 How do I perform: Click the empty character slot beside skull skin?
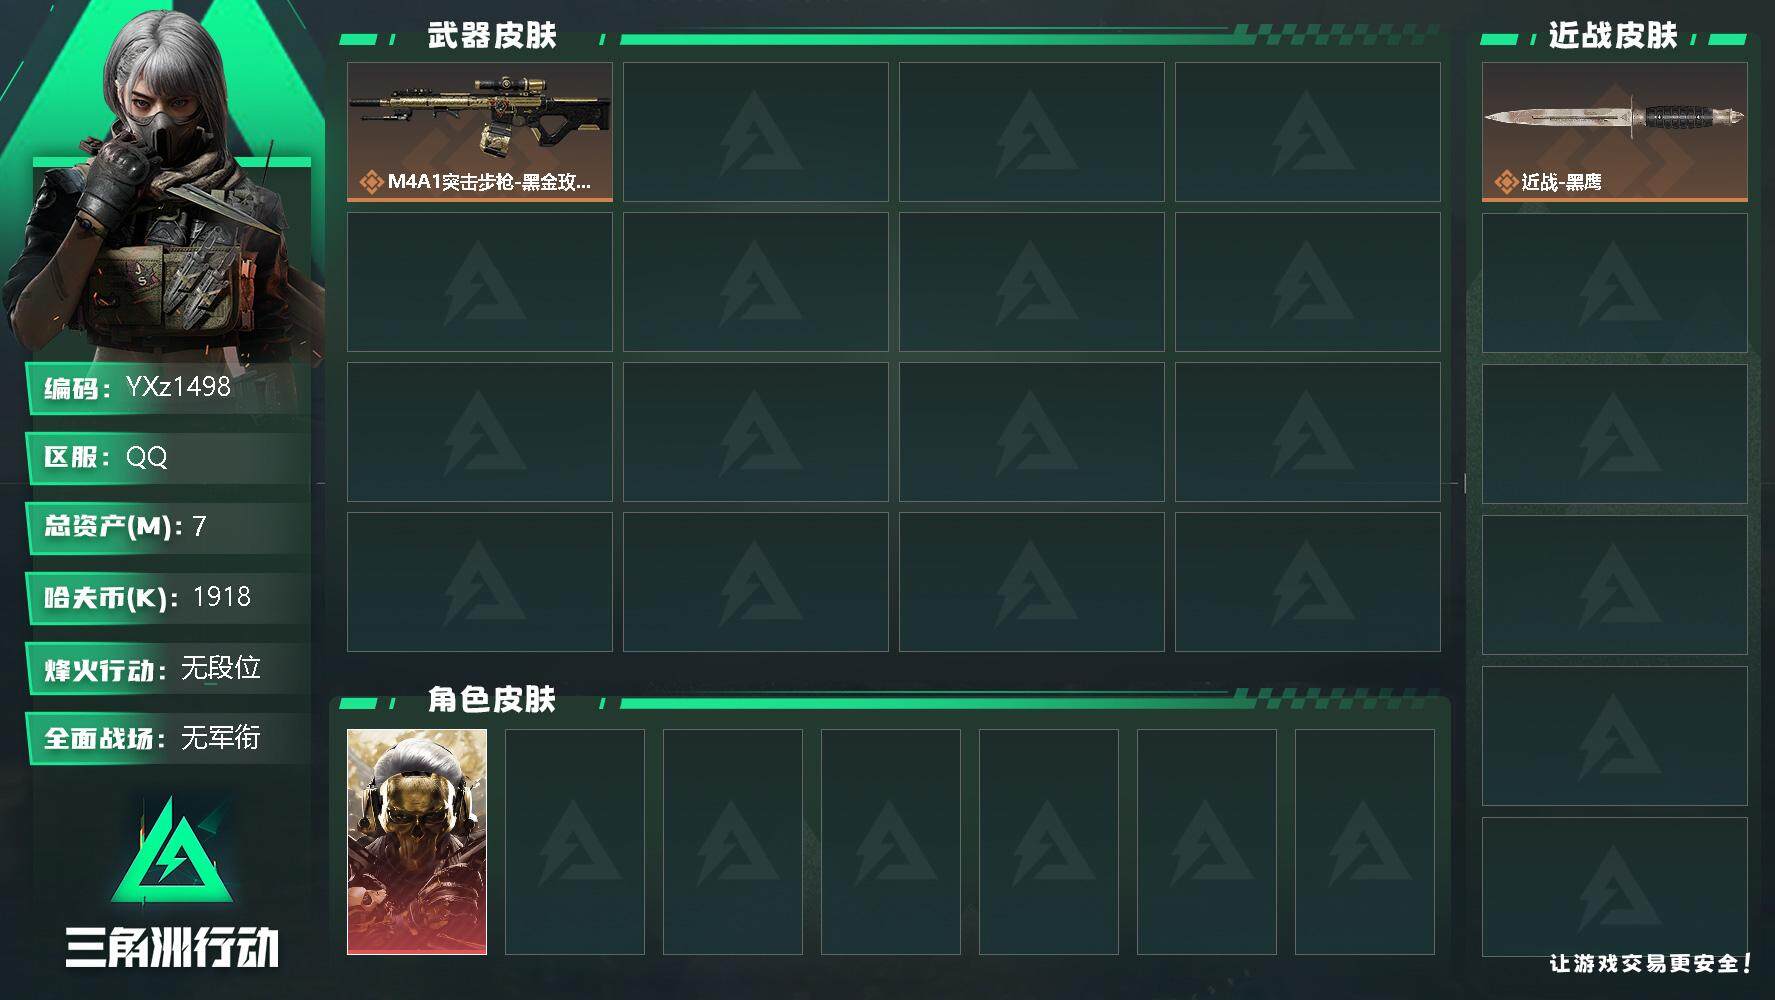point(575,842)
